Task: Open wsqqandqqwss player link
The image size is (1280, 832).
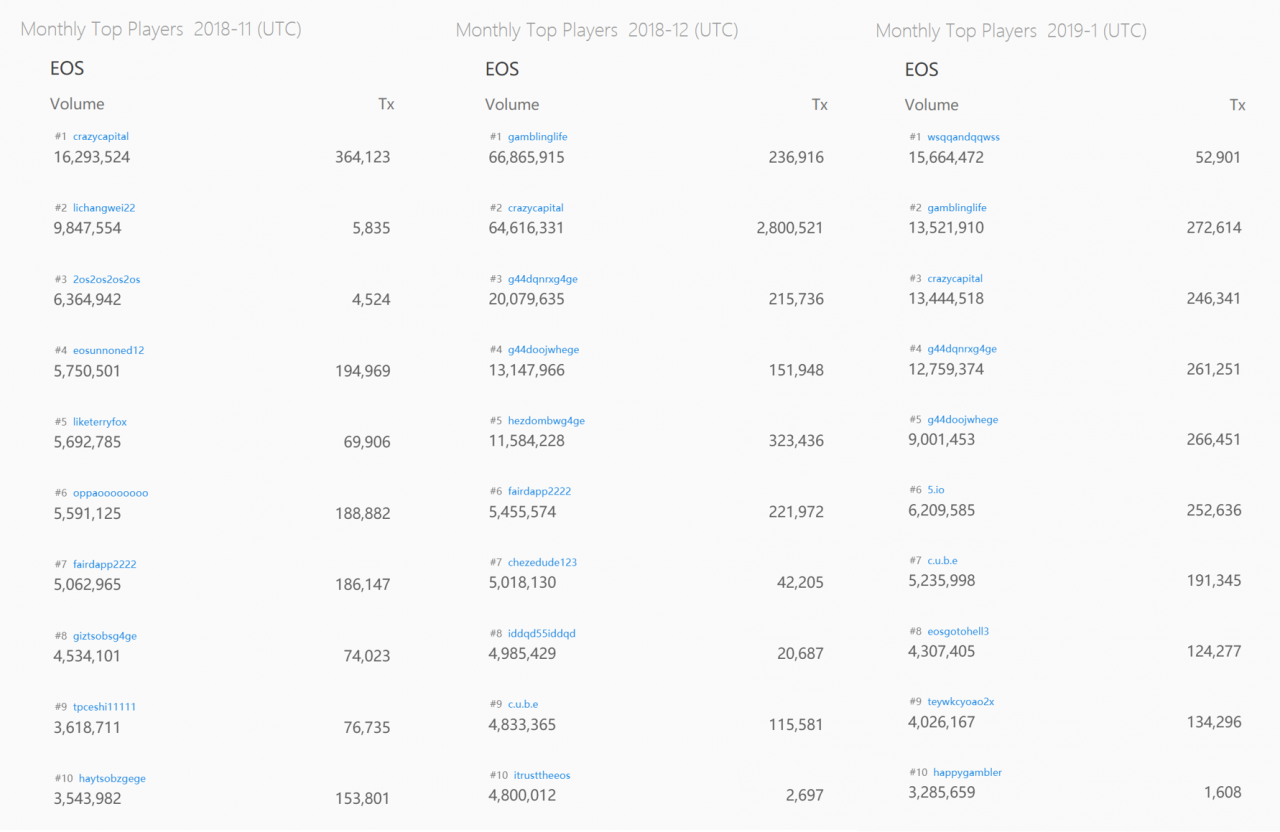Action: click(964, 137)
